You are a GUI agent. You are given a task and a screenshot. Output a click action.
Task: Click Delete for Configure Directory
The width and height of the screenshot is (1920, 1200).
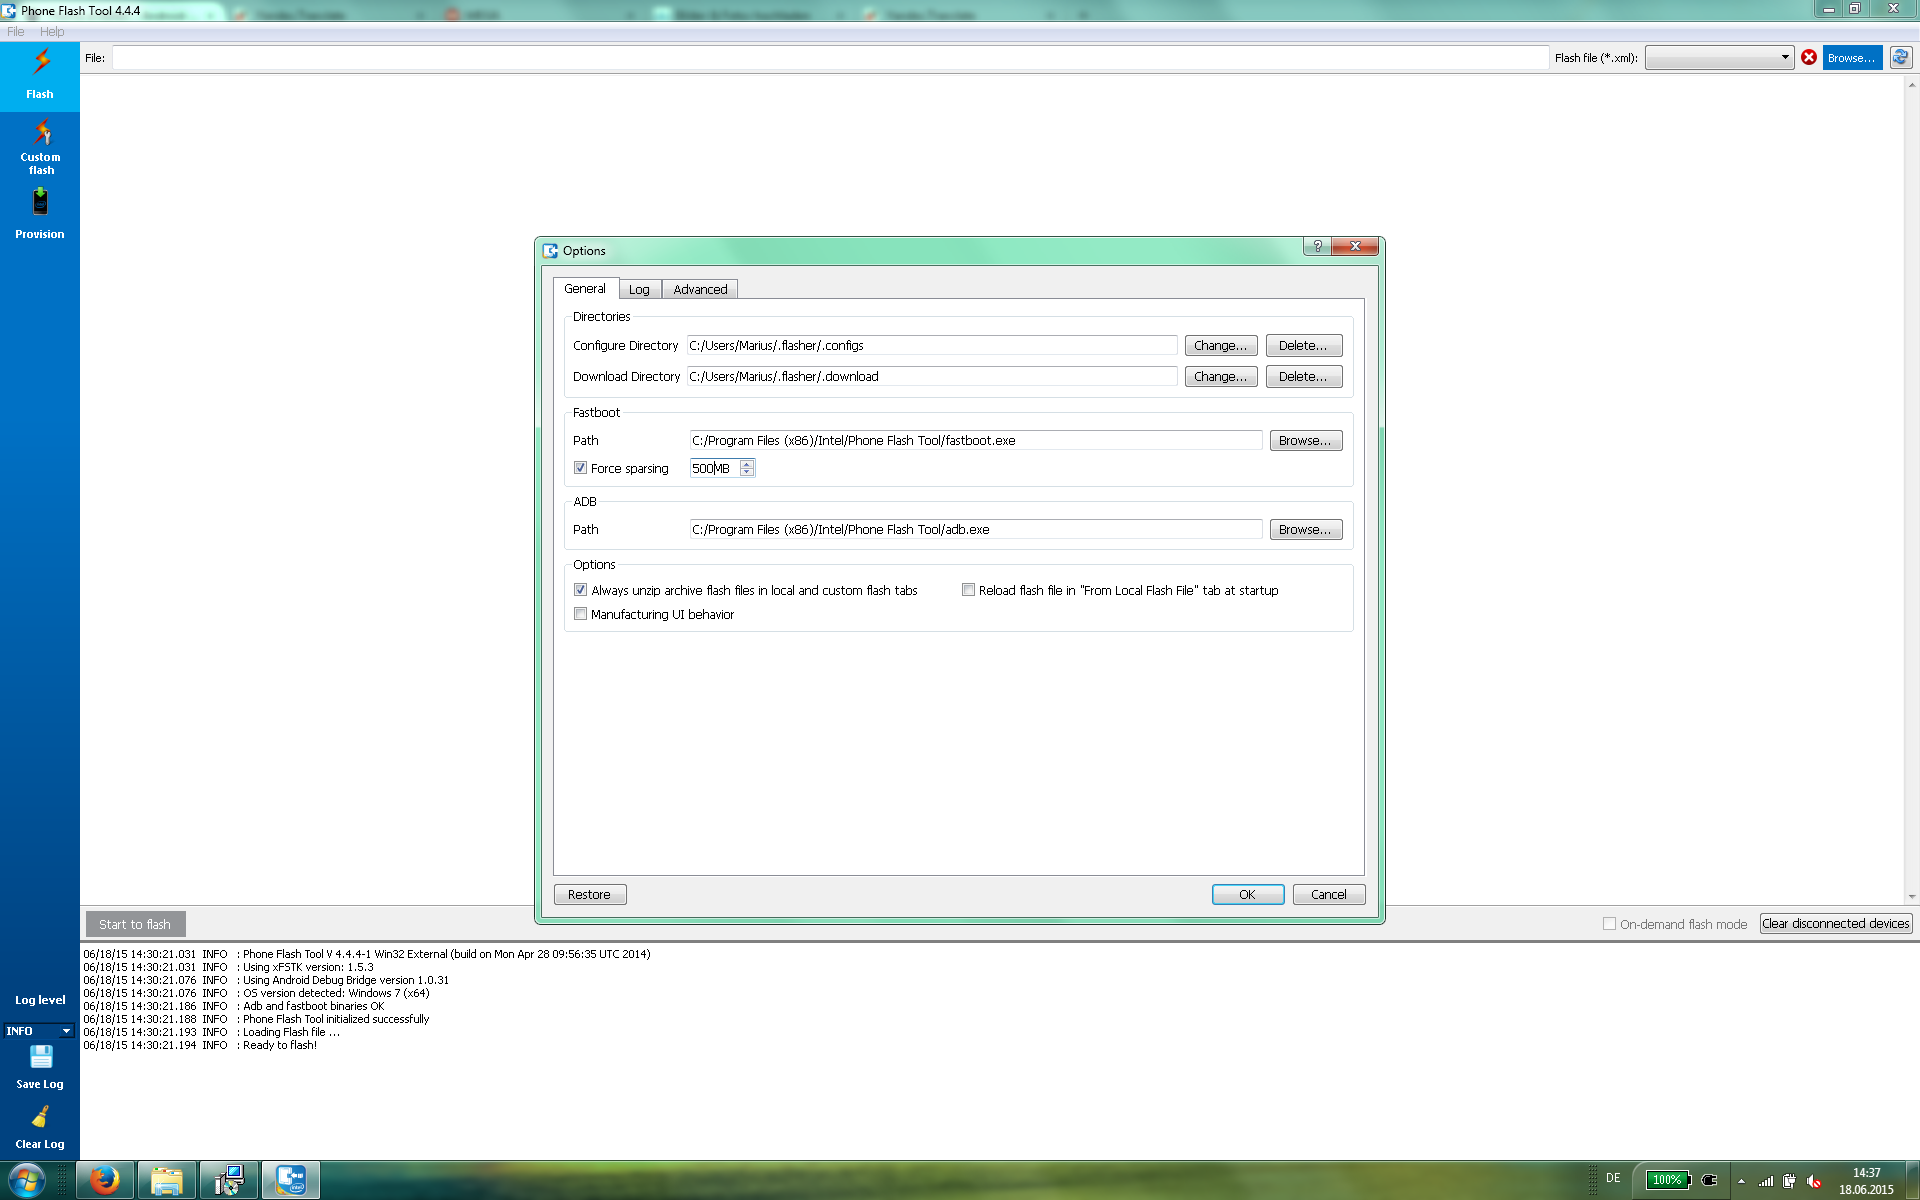point(1304,346)
